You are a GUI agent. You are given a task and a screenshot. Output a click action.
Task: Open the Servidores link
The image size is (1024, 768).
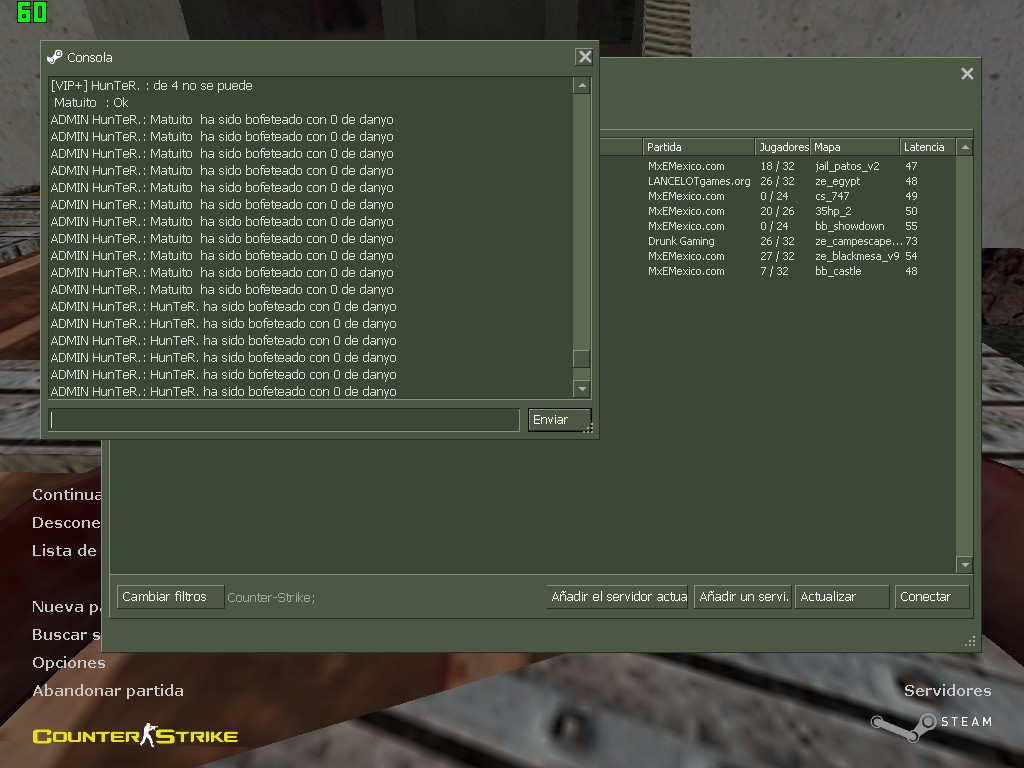[948, 691]
